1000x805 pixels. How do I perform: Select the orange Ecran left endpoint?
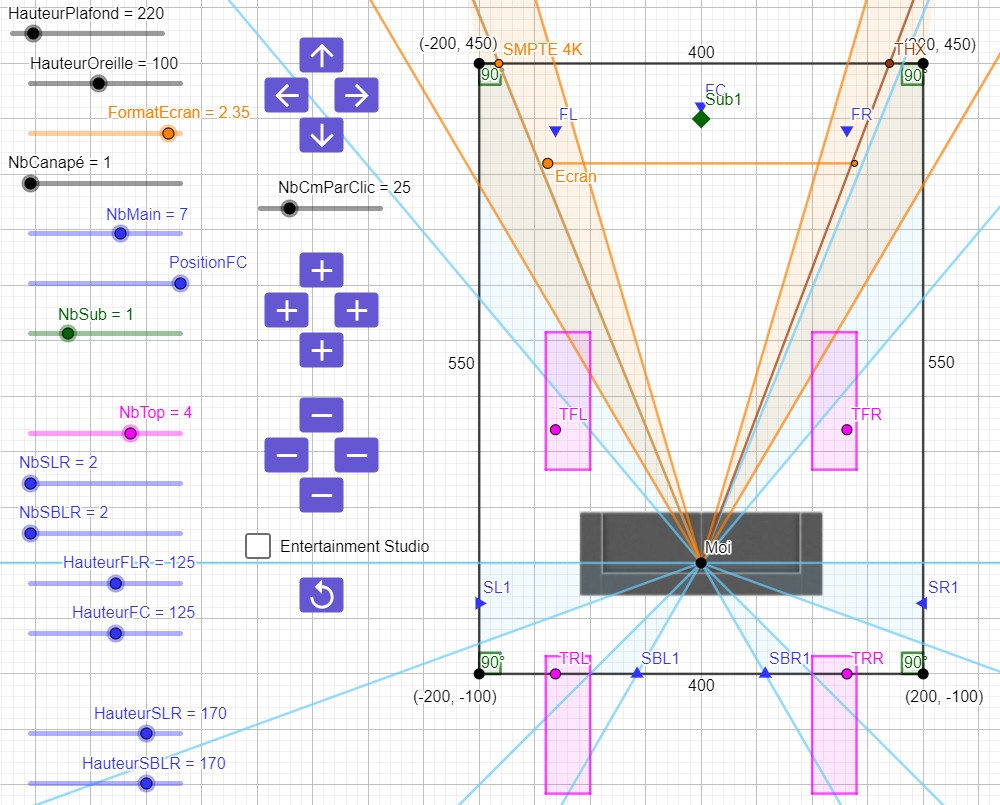547,163
